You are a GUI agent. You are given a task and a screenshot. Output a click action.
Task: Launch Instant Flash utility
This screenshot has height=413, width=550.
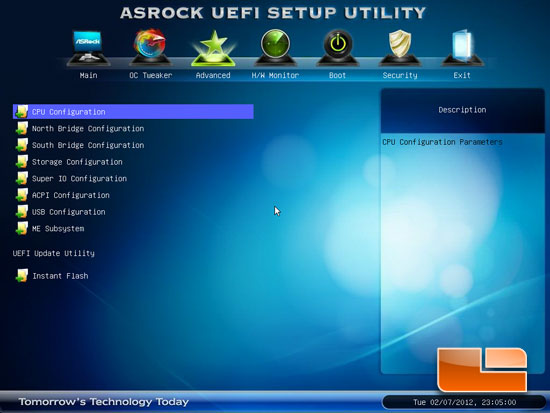tap(60, 276)
